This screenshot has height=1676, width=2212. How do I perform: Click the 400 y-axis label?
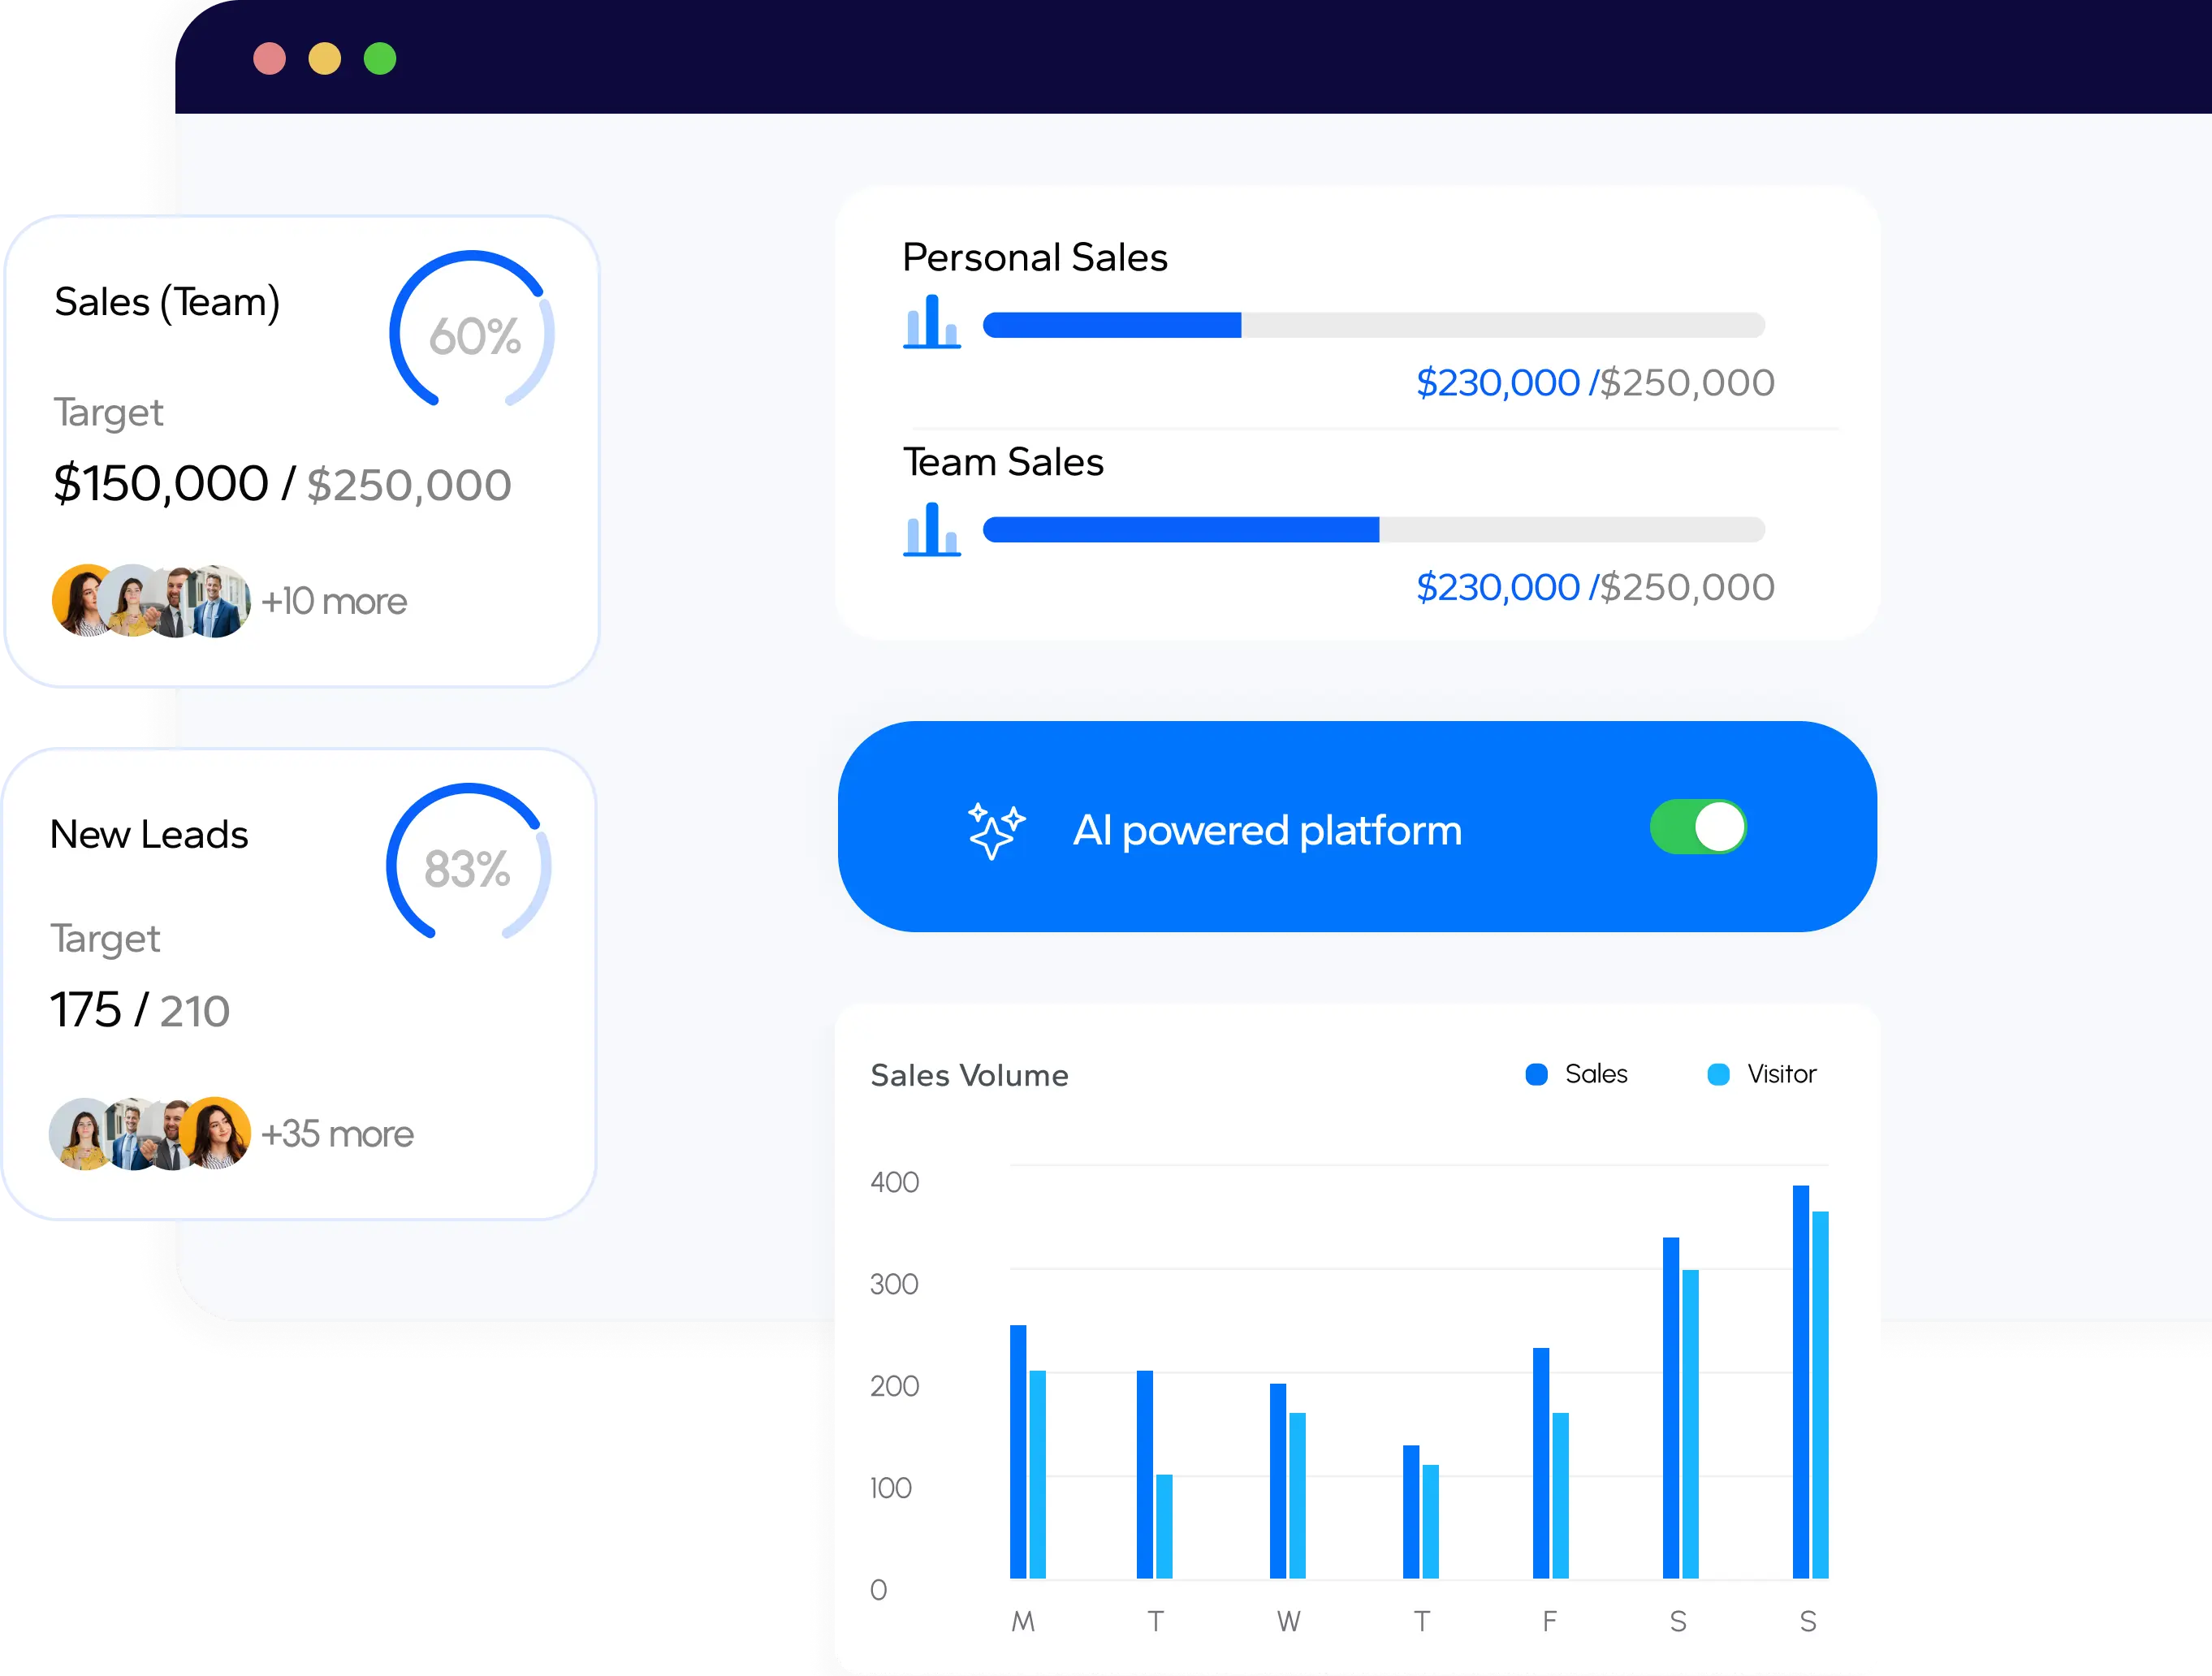pos(894,1182)
